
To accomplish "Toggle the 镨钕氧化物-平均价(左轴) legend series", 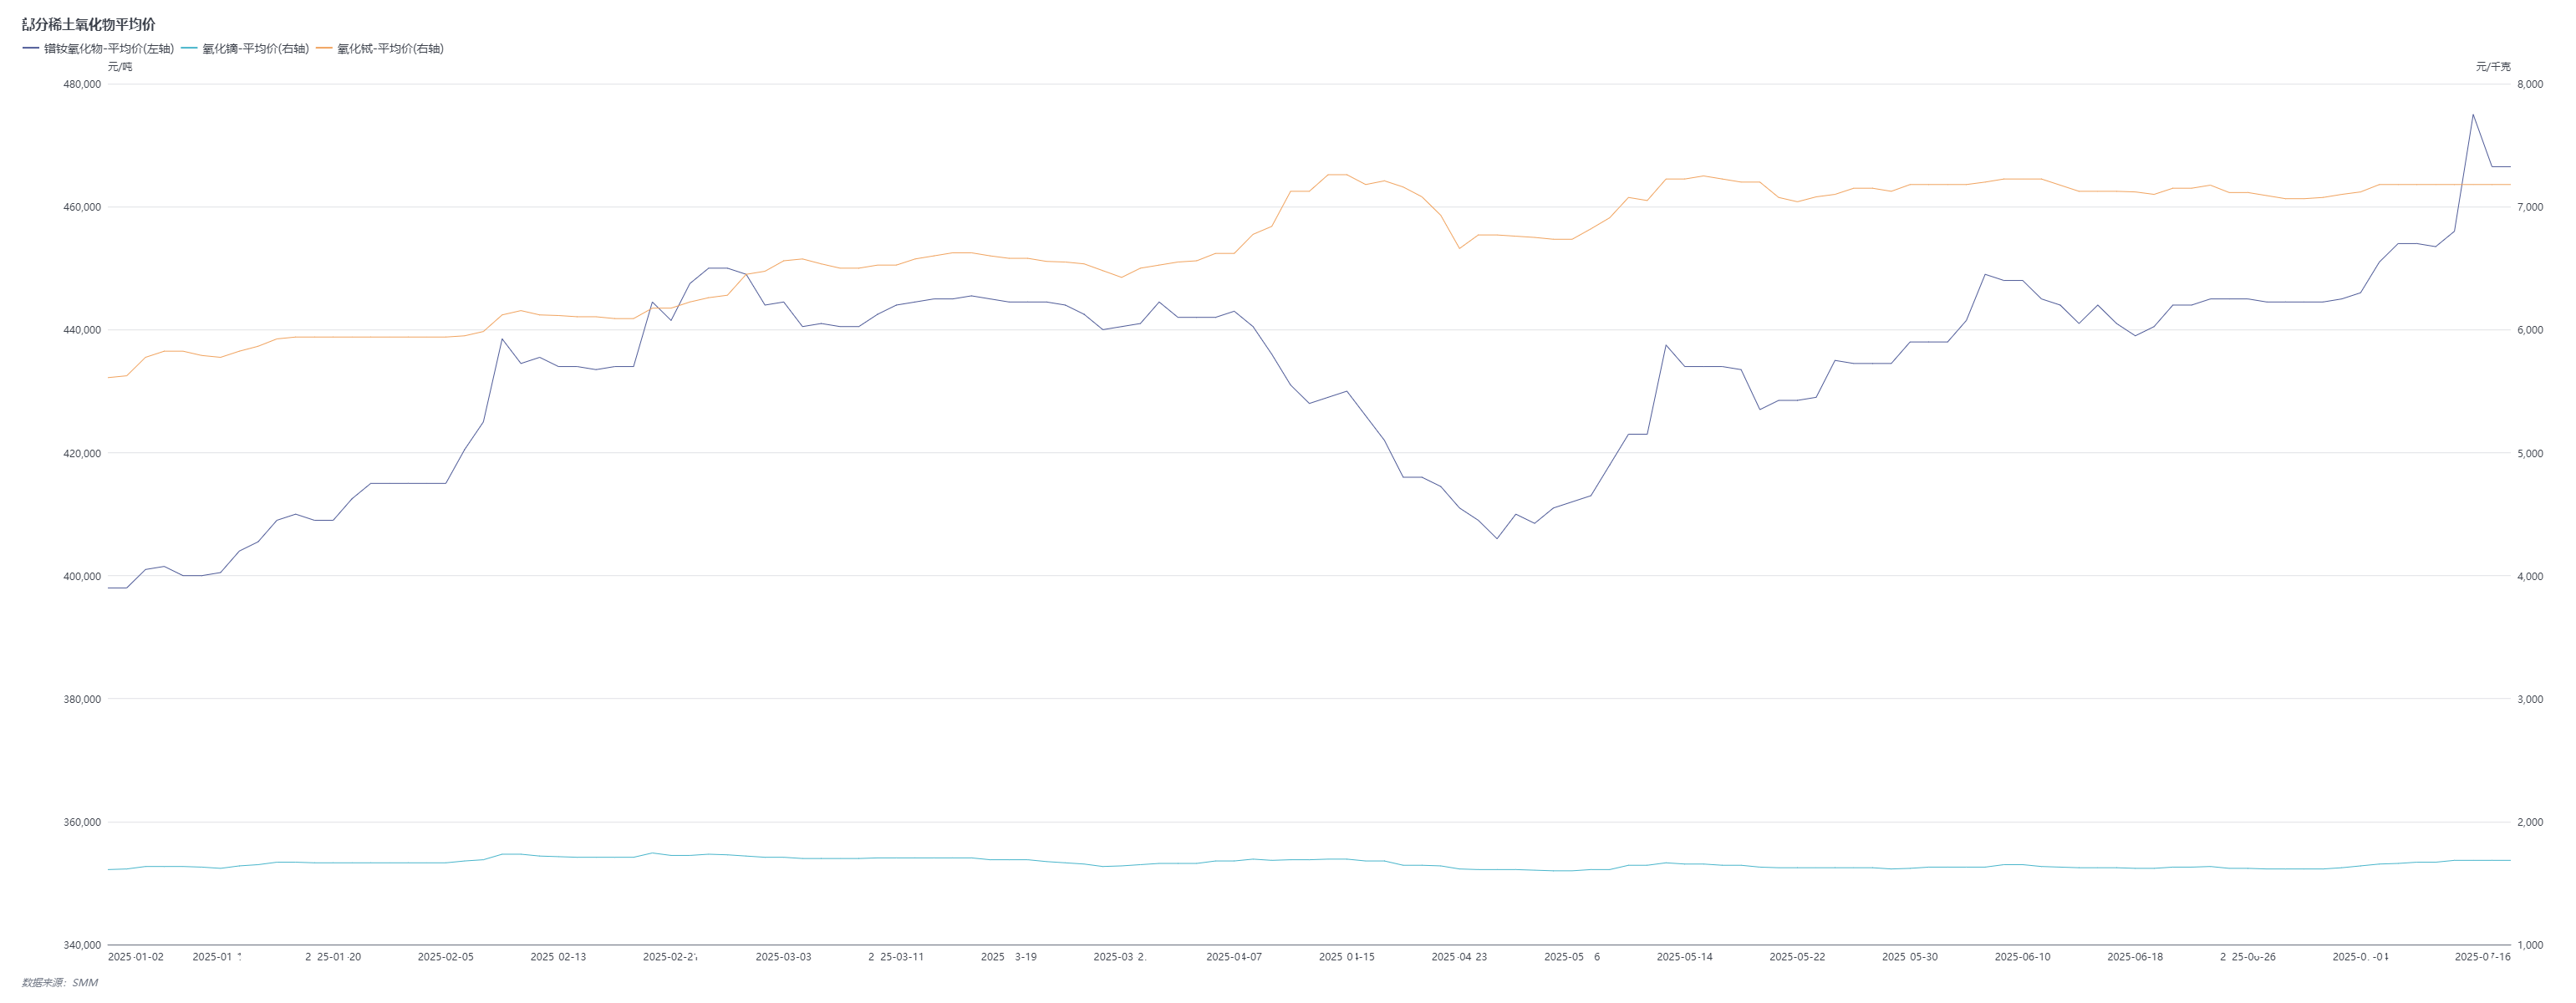I will click(108, 48).
